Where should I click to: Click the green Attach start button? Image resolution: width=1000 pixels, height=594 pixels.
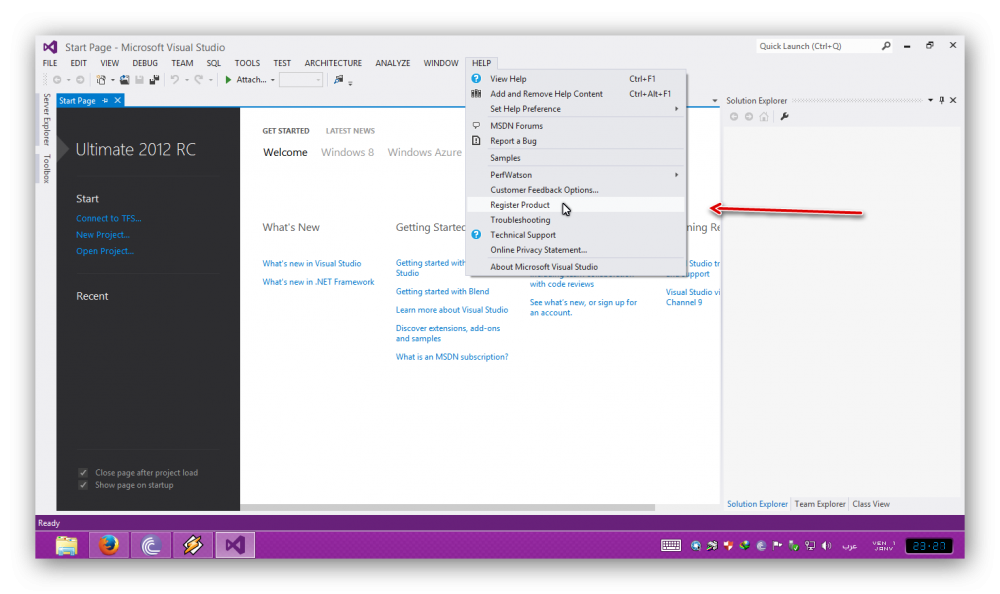click(x=246, y=80)
